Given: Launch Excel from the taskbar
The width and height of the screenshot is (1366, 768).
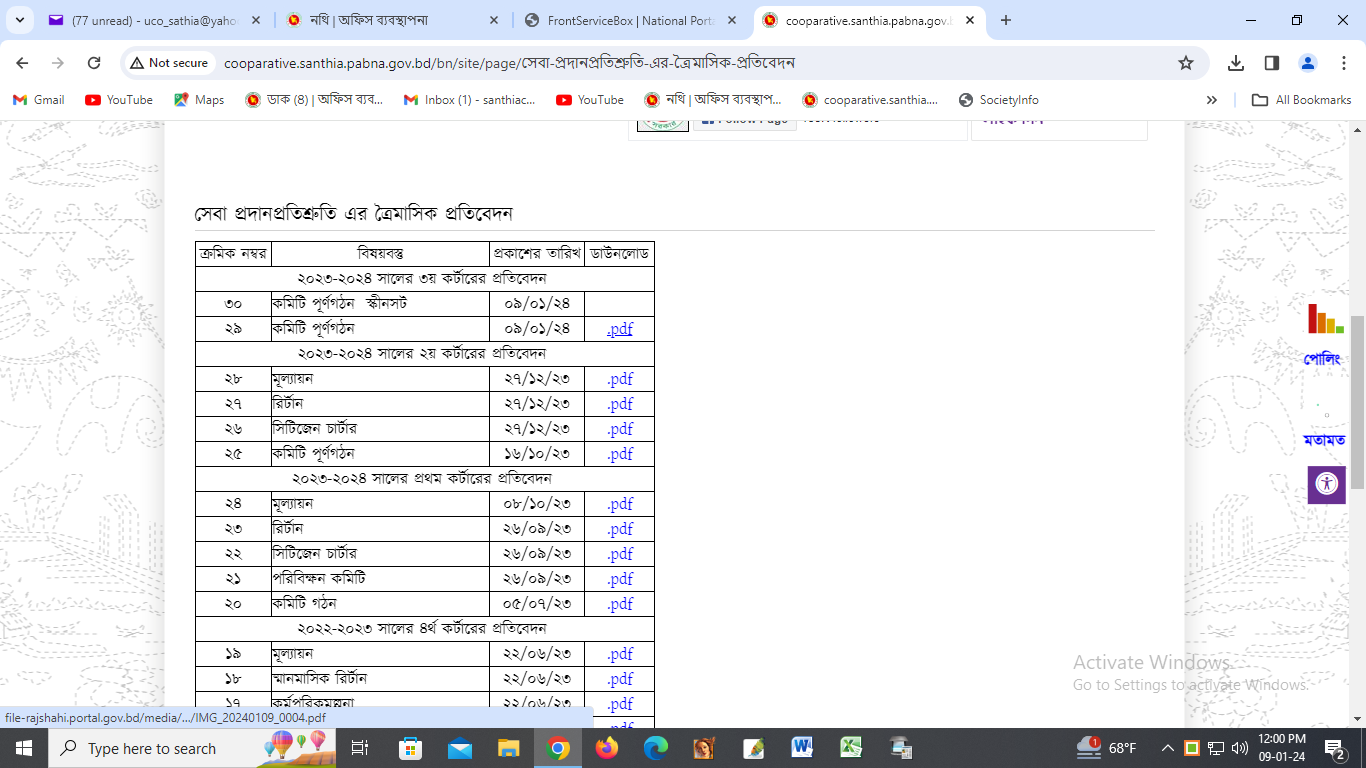Looking at the screenshot, I should 851,748.
